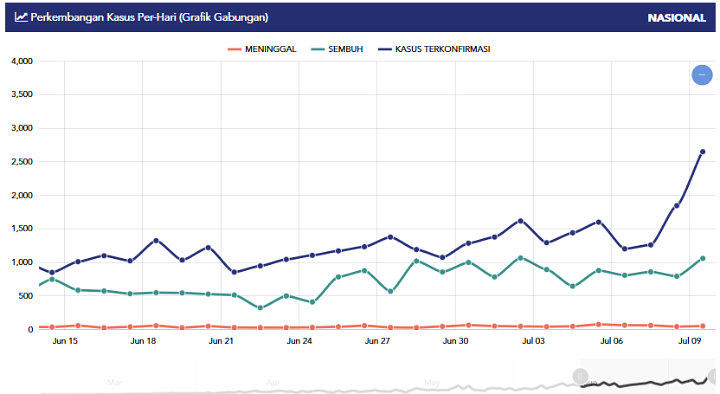Click the '1,500' y-axis label

pos(22,228)
